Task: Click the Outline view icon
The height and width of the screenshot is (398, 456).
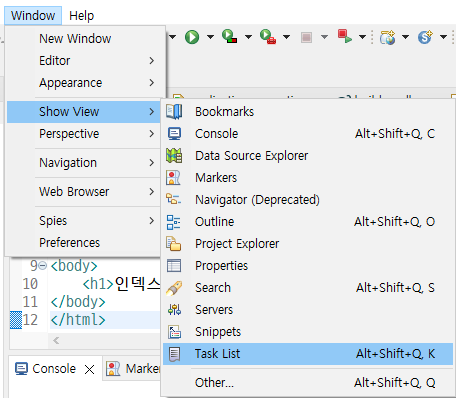Action: tap(173, 222)
